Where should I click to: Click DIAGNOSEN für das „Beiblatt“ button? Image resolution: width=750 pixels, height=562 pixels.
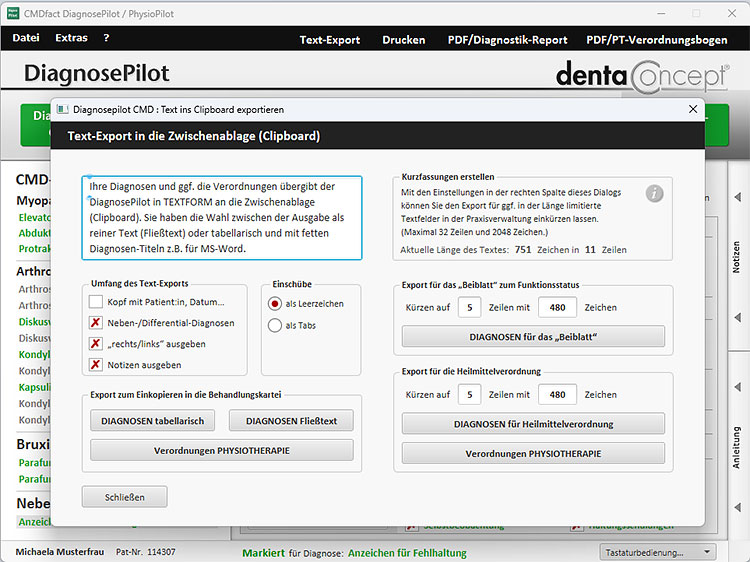[533, 337]
